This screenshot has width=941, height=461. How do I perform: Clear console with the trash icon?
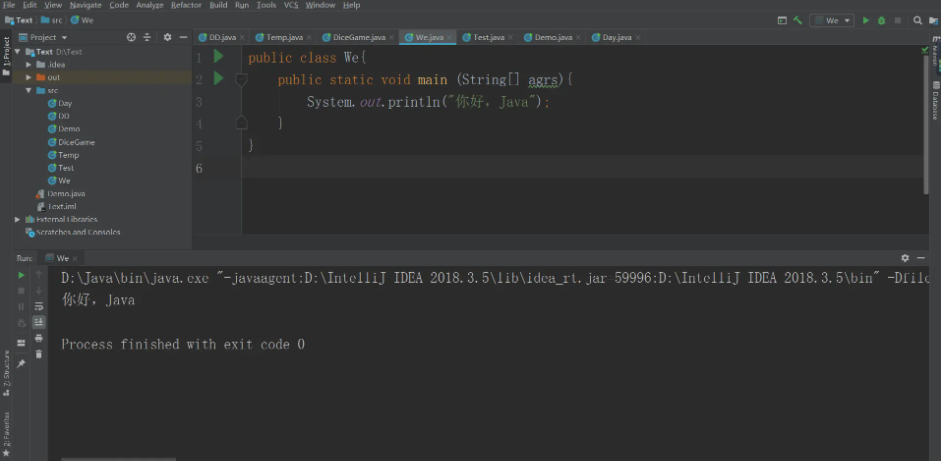pyautogui.click(x=39, y=354)
